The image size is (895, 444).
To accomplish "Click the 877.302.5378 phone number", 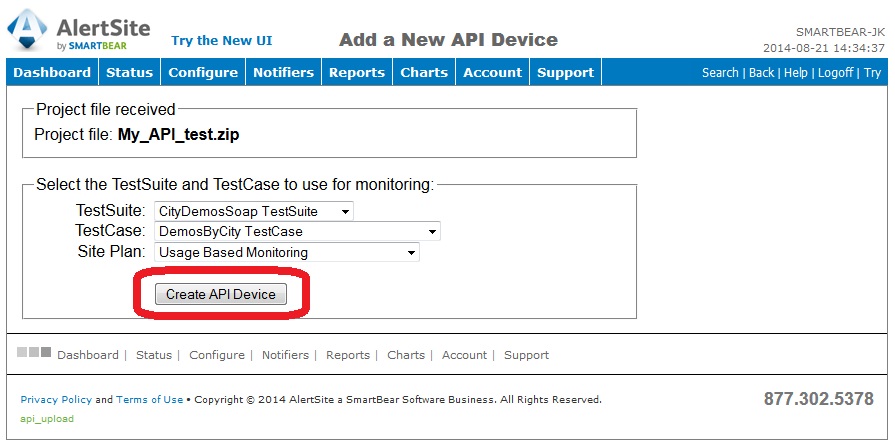I will coord(819,399).
